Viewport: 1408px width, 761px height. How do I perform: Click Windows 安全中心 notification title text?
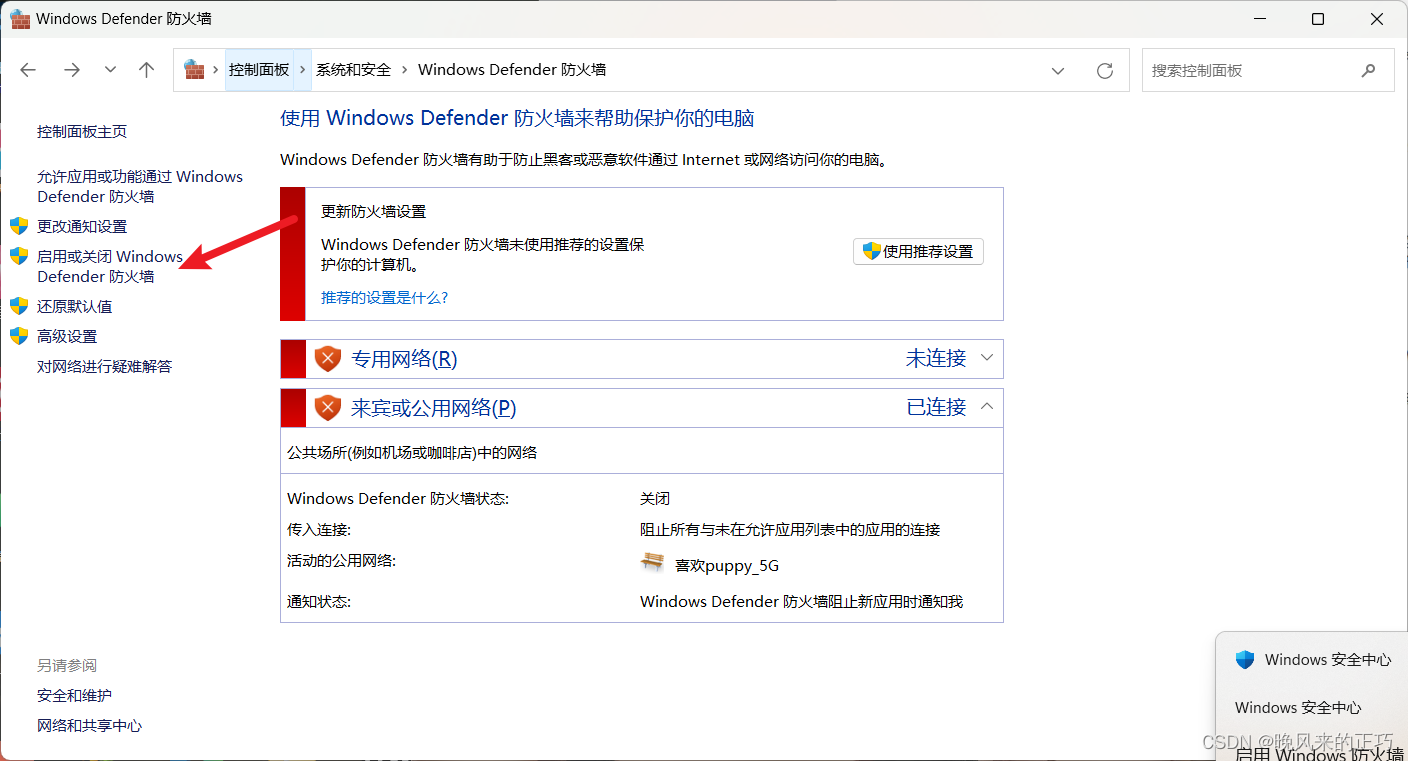pos(1328,660)
